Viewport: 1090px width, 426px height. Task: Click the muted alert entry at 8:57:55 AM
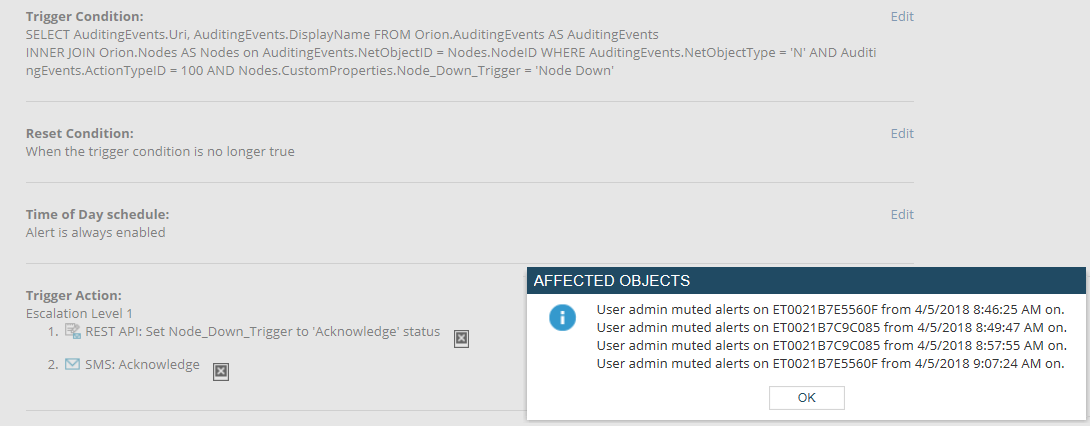coord(829,345)
